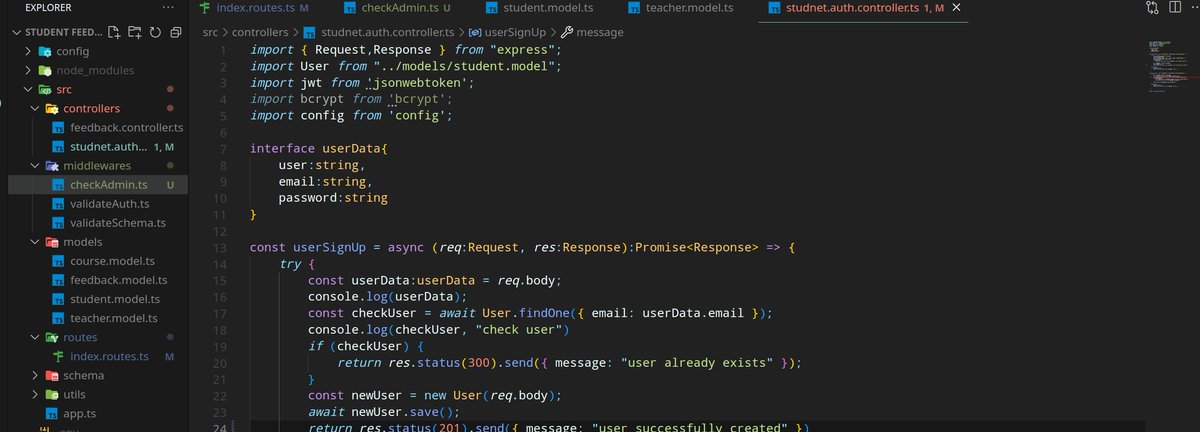
Task: Switch to the teacher.model.ts tab
Action: pyautogui.click(x=691, y=8)
